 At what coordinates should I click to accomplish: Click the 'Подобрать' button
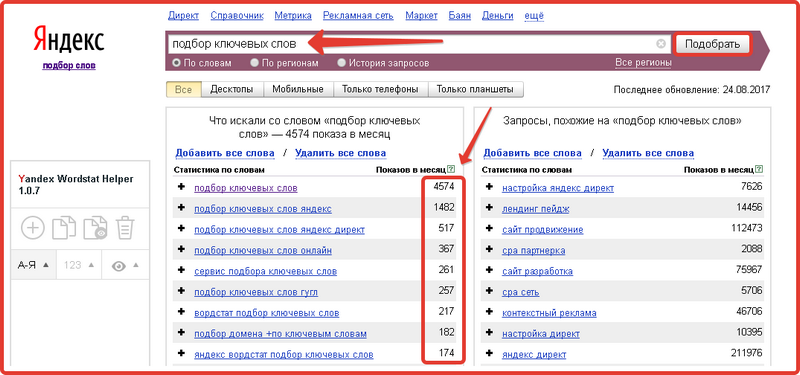point(712,44)
